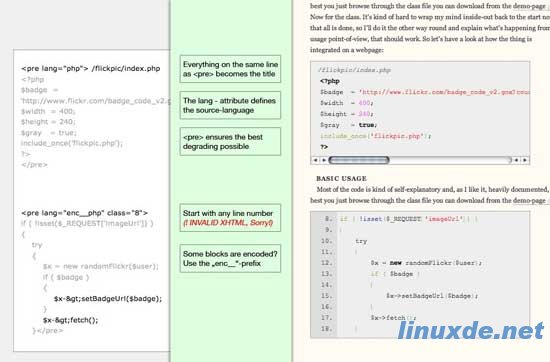This screenshot has height=362, width=550.
Task: Click the 'Start with any line number' note box
Action: click(230, 218)
